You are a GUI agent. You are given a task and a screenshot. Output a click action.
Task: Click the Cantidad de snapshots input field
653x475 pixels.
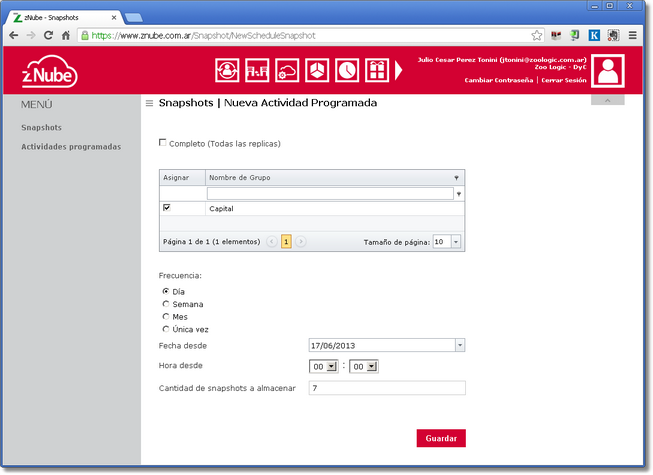click(386, 388)
